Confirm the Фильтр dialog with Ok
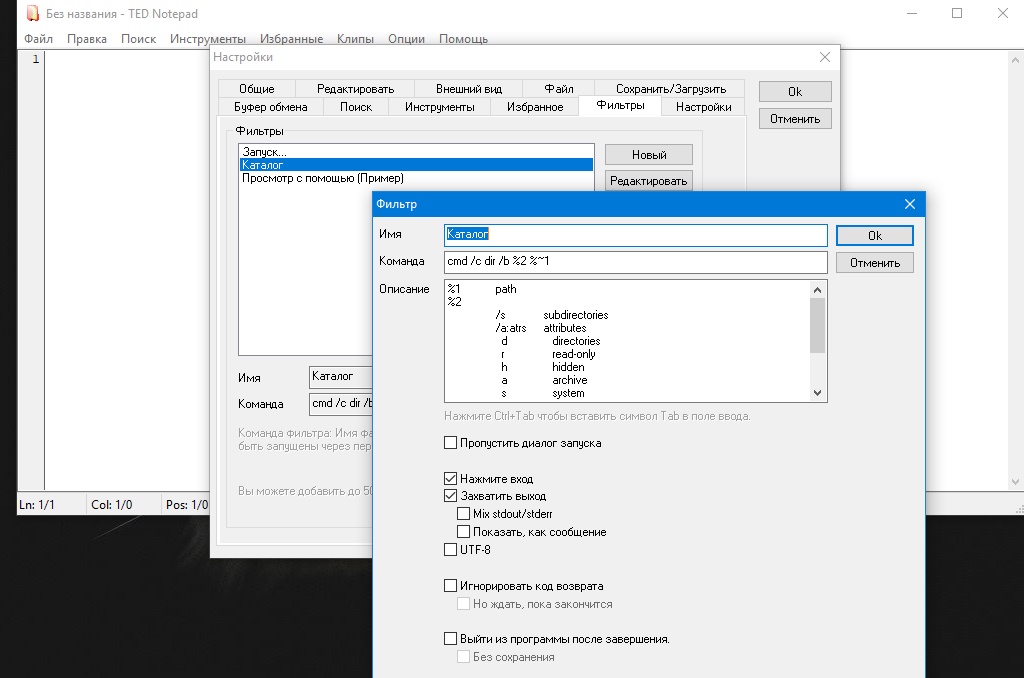 875,236
